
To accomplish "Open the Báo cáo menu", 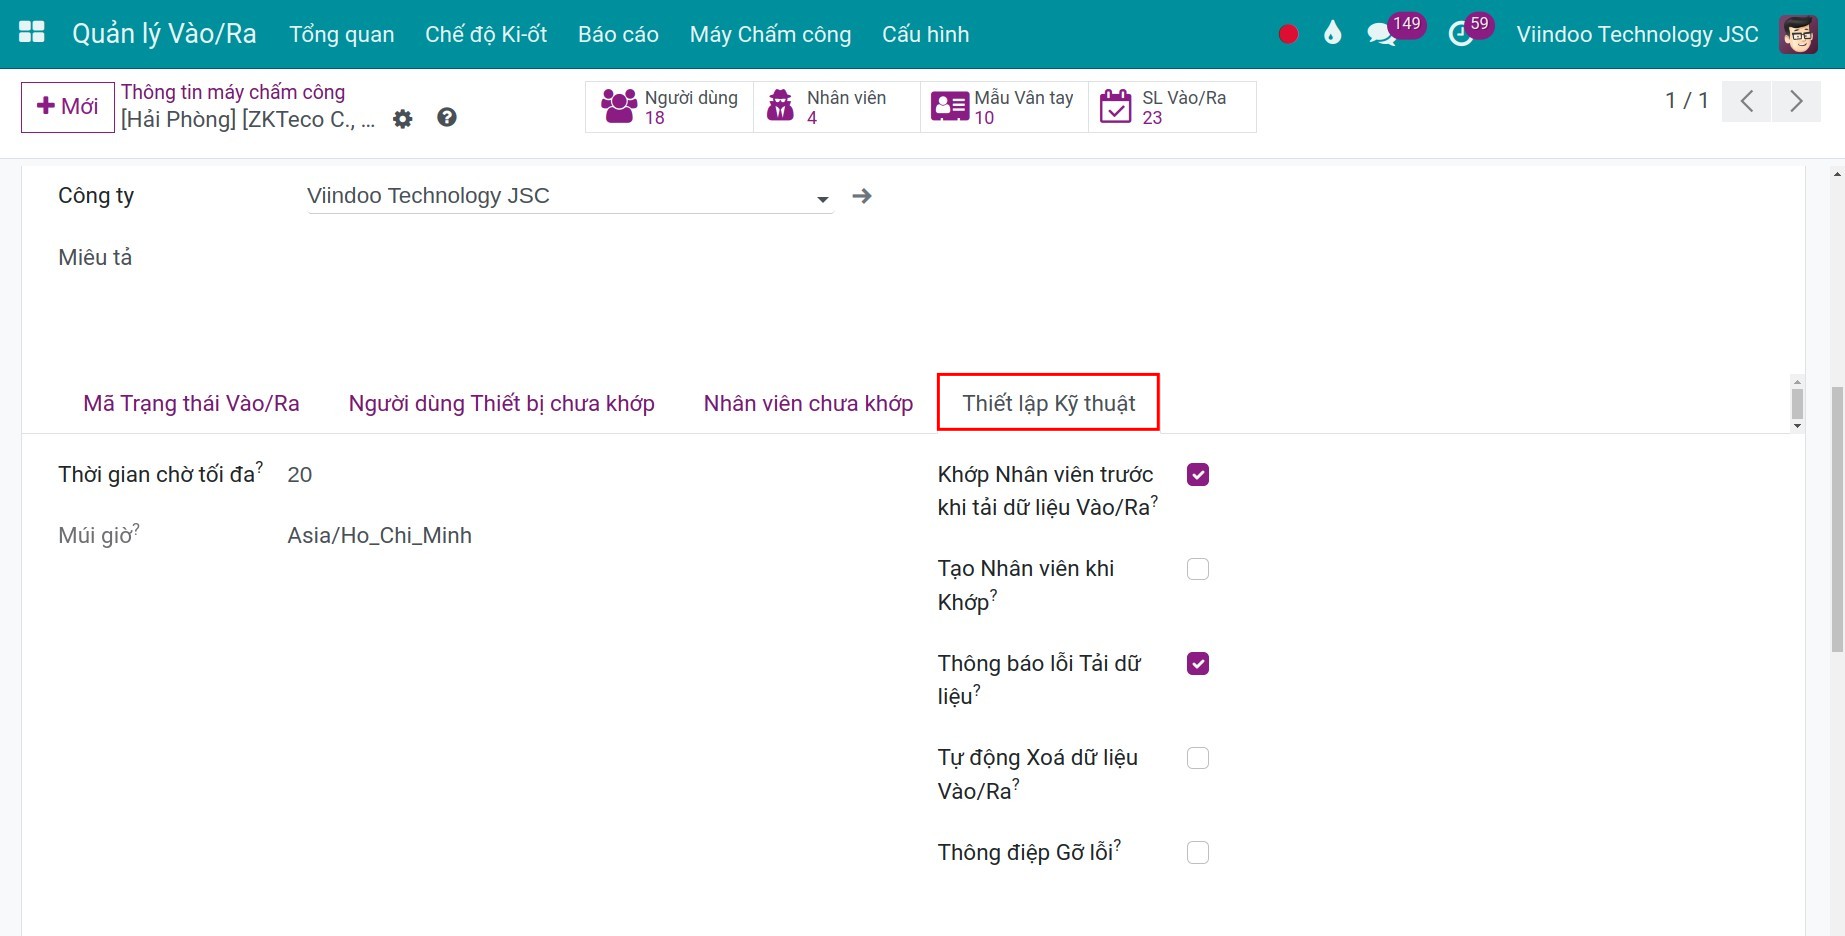I will (618, 34).
